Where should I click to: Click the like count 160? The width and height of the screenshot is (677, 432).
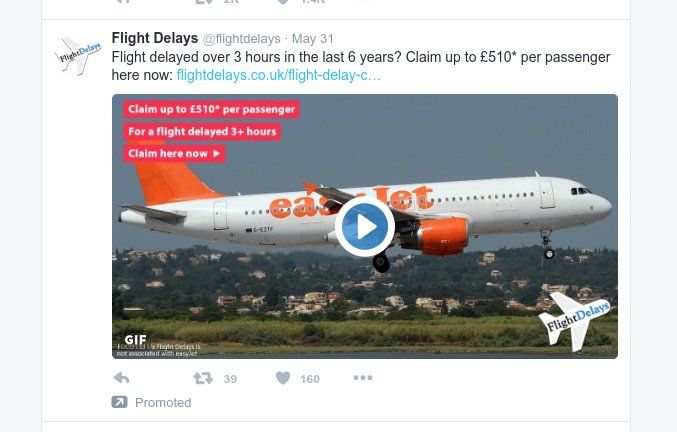coord(310,379)
